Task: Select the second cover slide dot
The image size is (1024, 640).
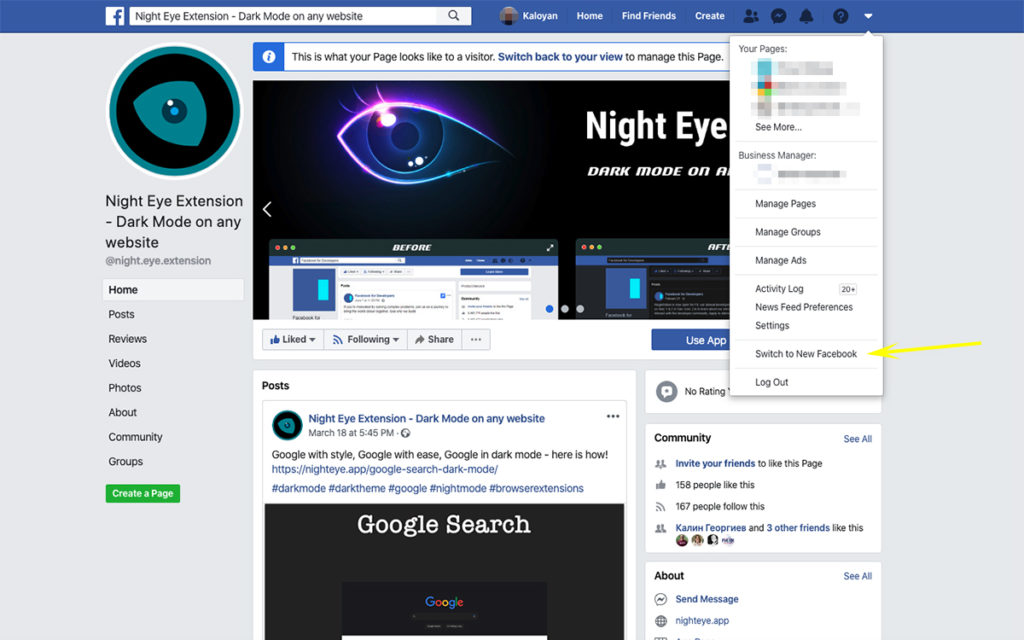Action: tap(565, 309)
